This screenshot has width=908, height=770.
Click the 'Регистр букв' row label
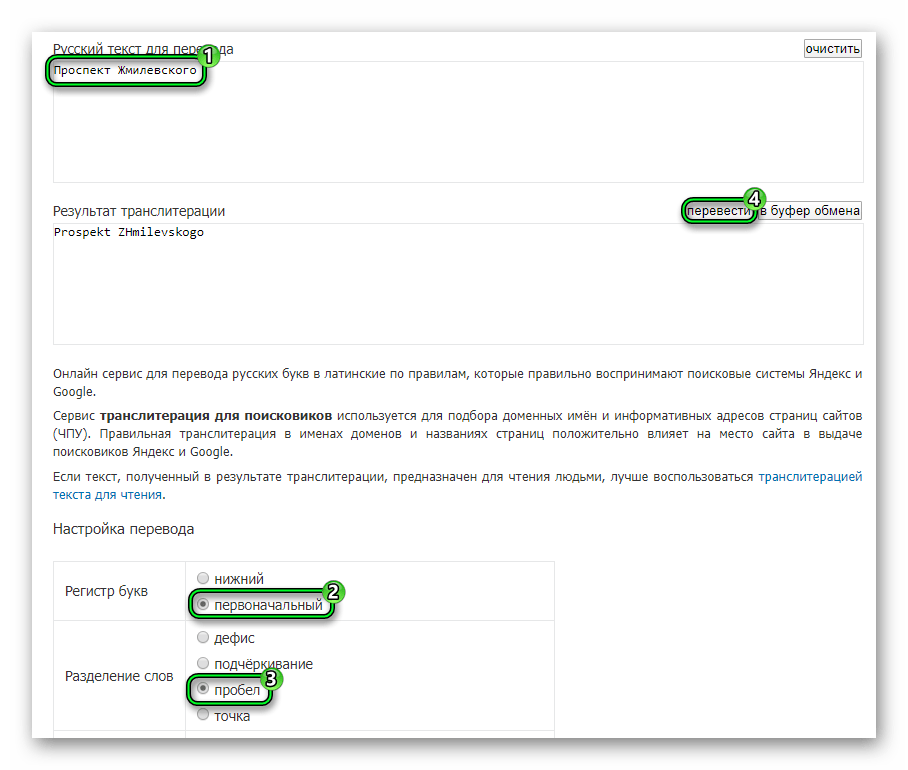click(x=106, y=591)
